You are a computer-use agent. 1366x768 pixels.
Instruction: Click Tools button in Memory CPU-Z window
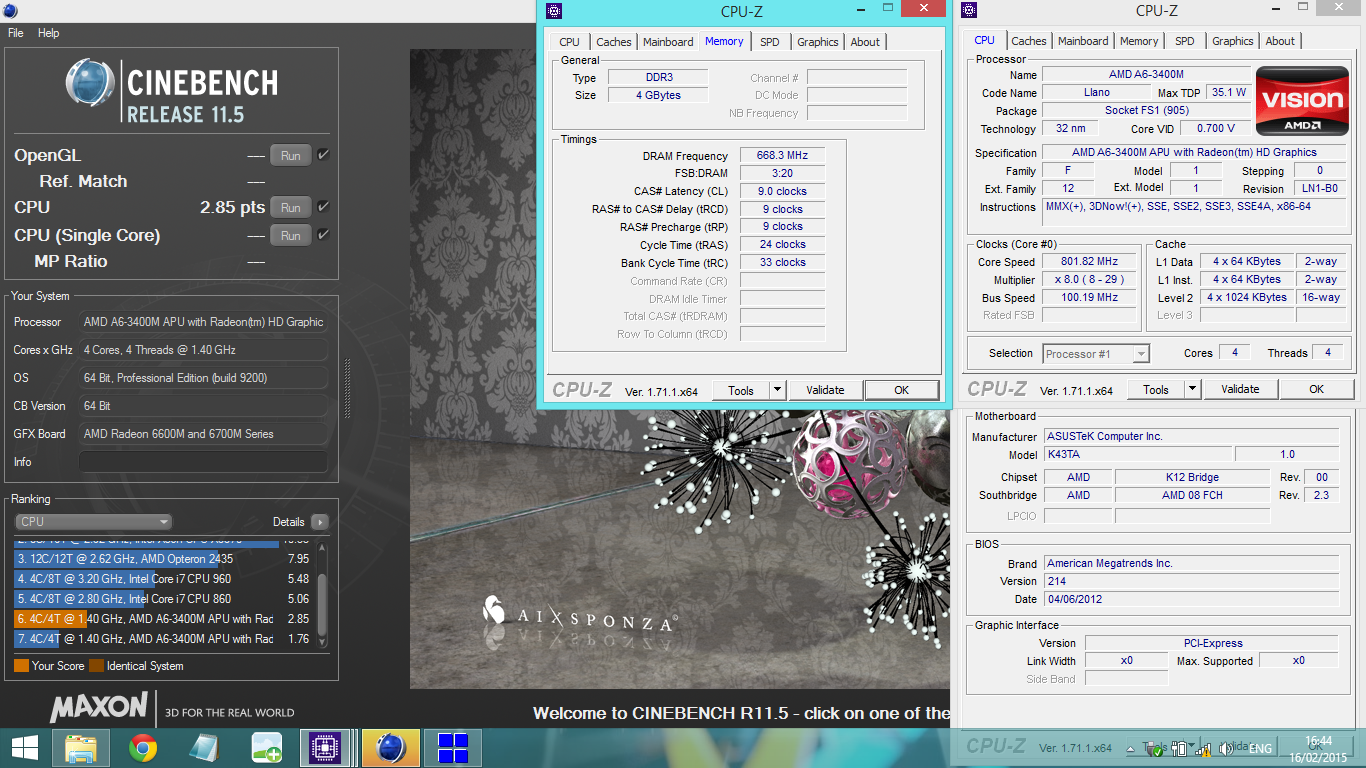point(741,390)
